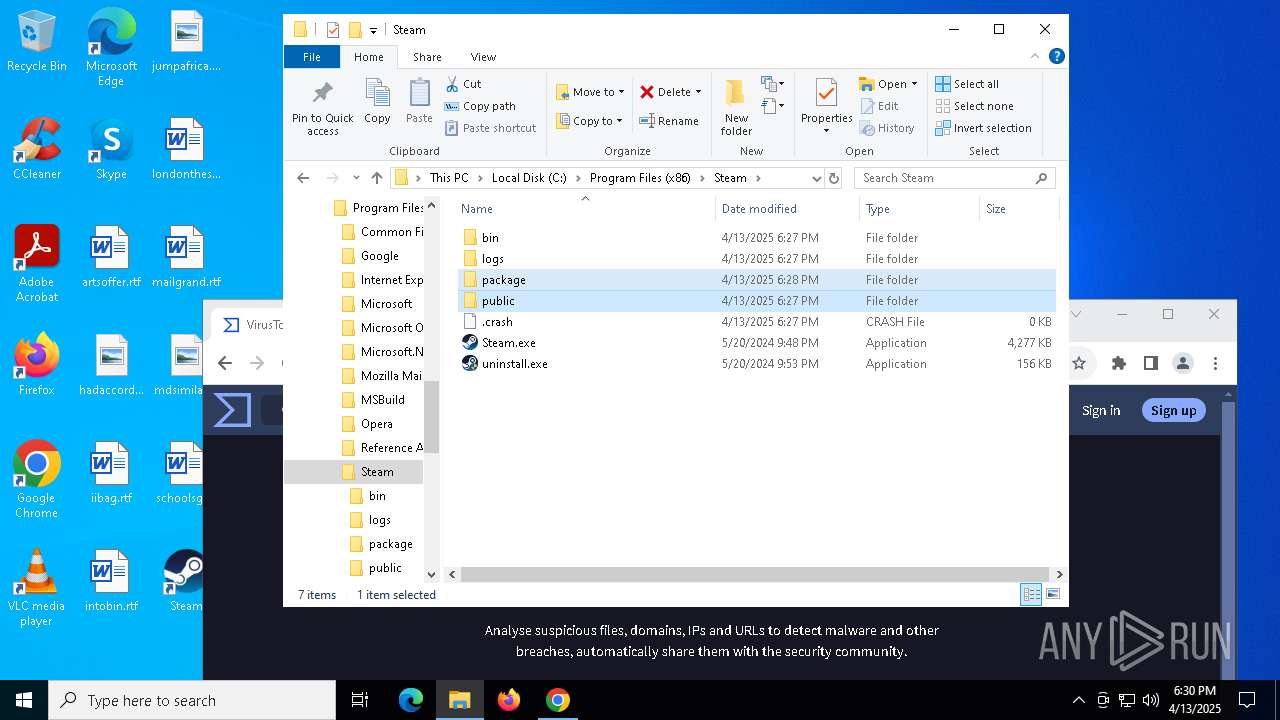The height and width of the screenshot is (720, 1280).
Task: Go back in Explorer navigation
Action: [304, 178]
